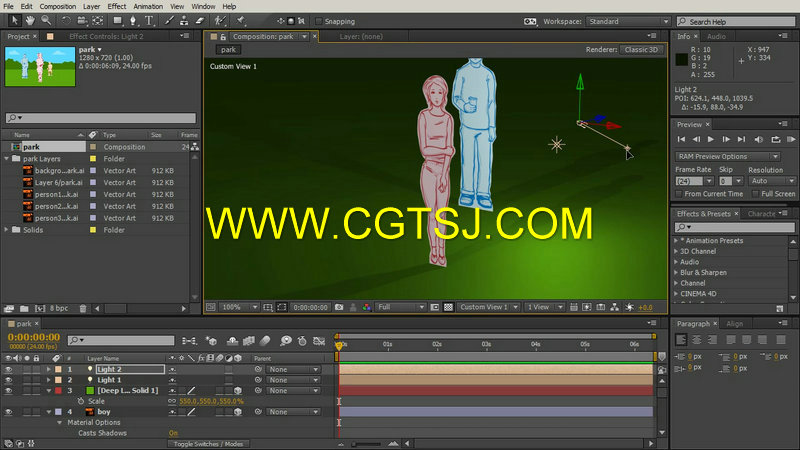This screenshot has width=800, height=450.
Task: Click the Solid 1 layer red label swatch
Action: pyautogui.click(x=58, y=391)
